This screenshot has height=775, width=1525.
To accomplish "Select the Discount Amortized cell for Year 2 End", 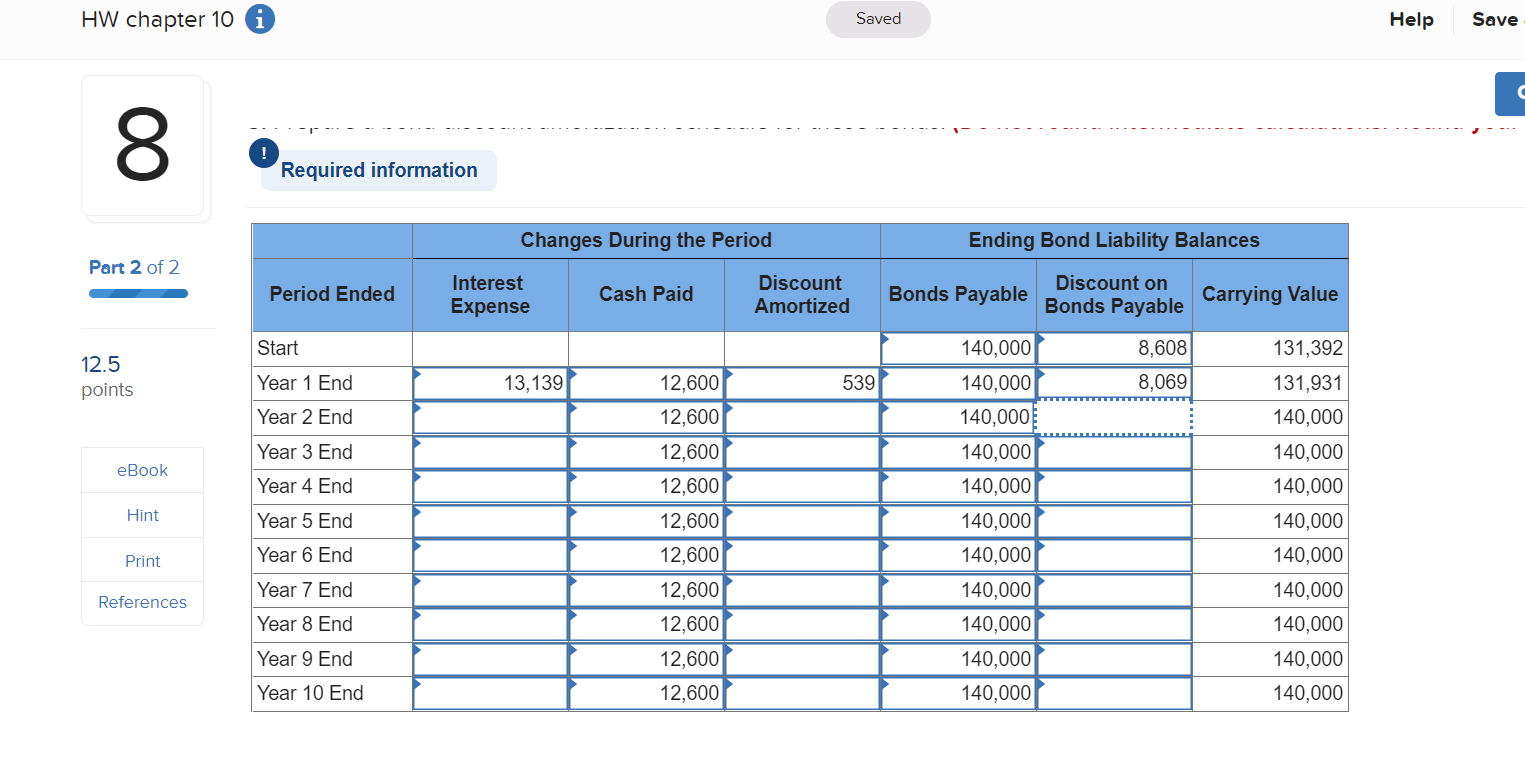I will pyautogui.click(x=801, y=417).
